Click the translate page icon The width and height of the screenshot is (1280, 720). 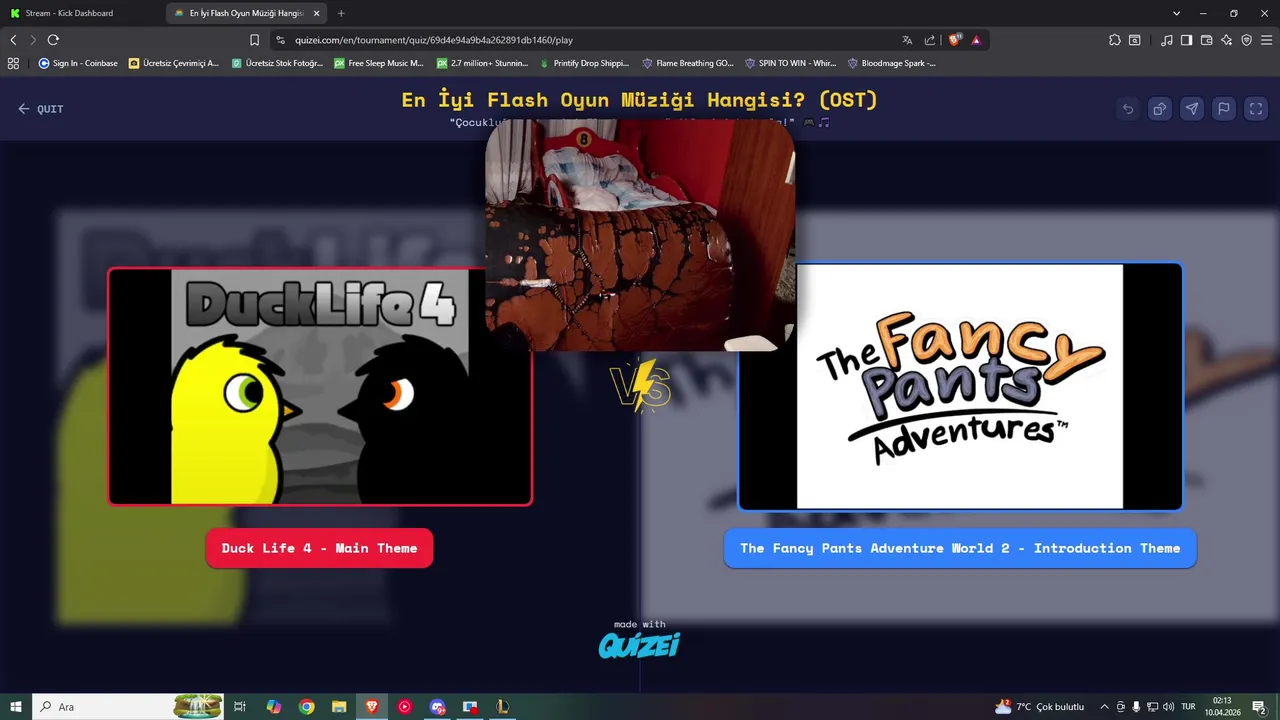pos(907,40)
